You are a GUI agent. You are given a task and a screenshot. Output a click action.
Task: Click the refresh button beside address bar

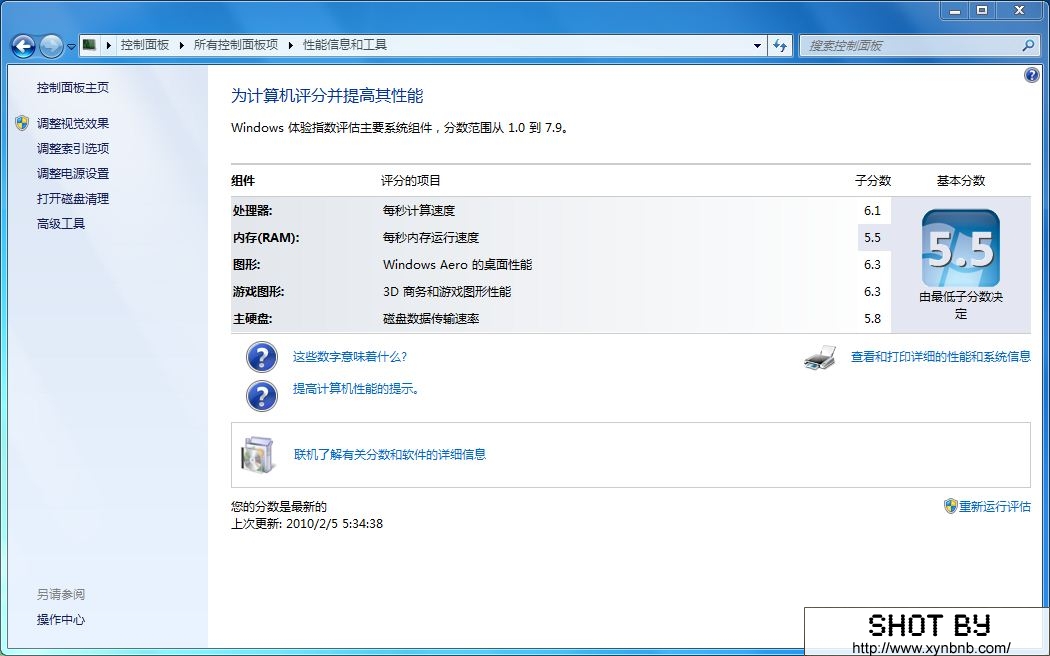(780, 46)
